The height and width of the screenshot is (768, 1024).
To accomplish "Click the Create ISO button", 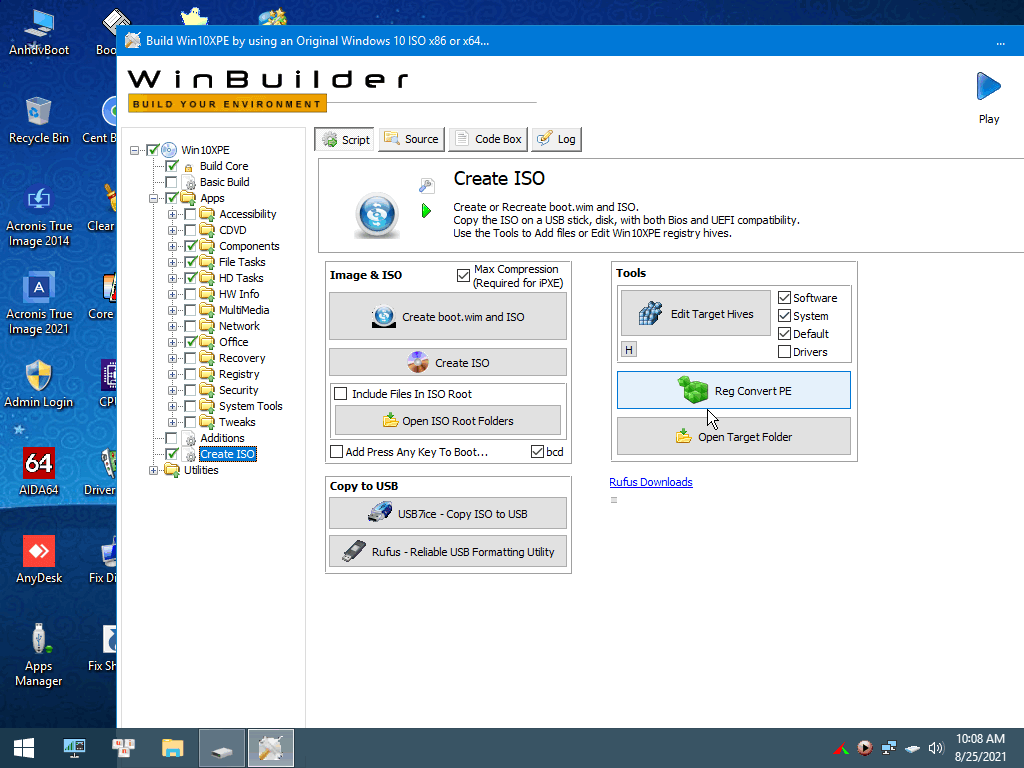I will (448, 362).
